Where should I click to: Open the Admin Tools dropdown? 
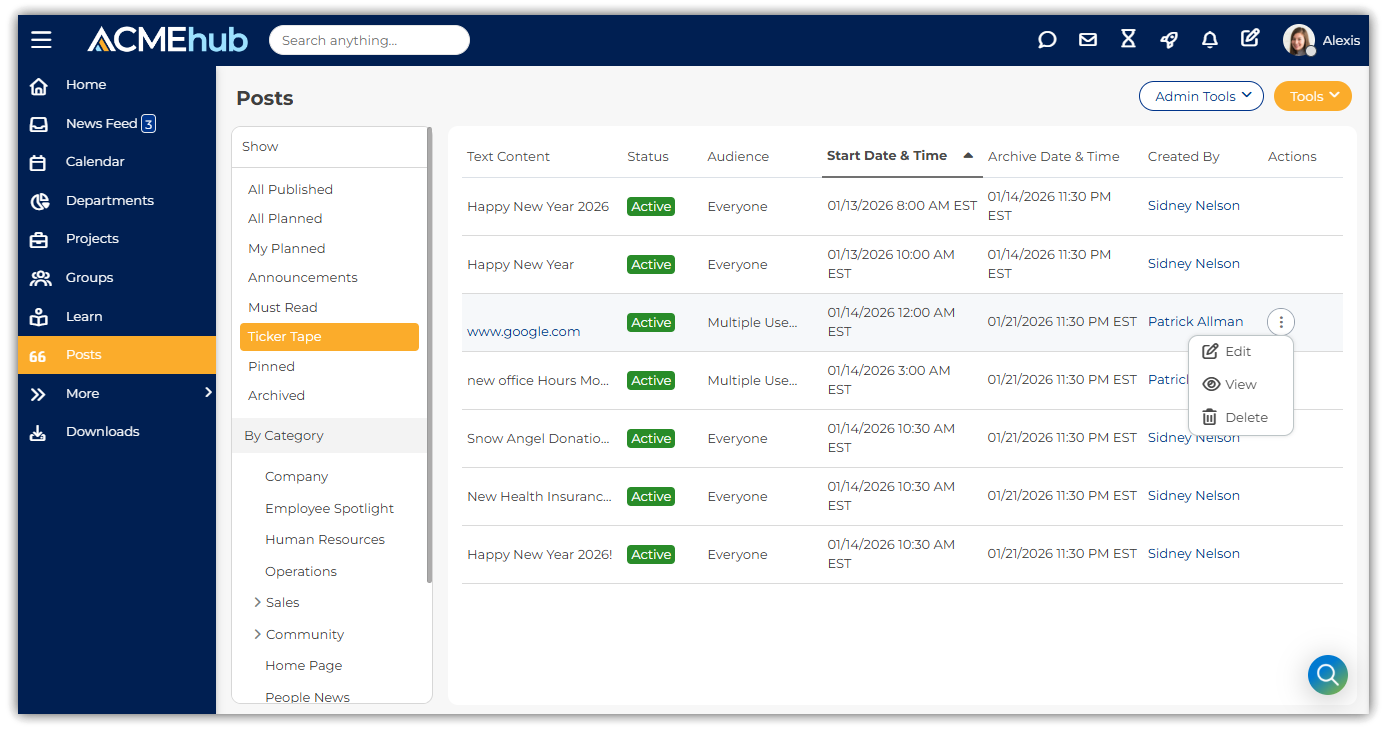click(x=1201, y=96)
